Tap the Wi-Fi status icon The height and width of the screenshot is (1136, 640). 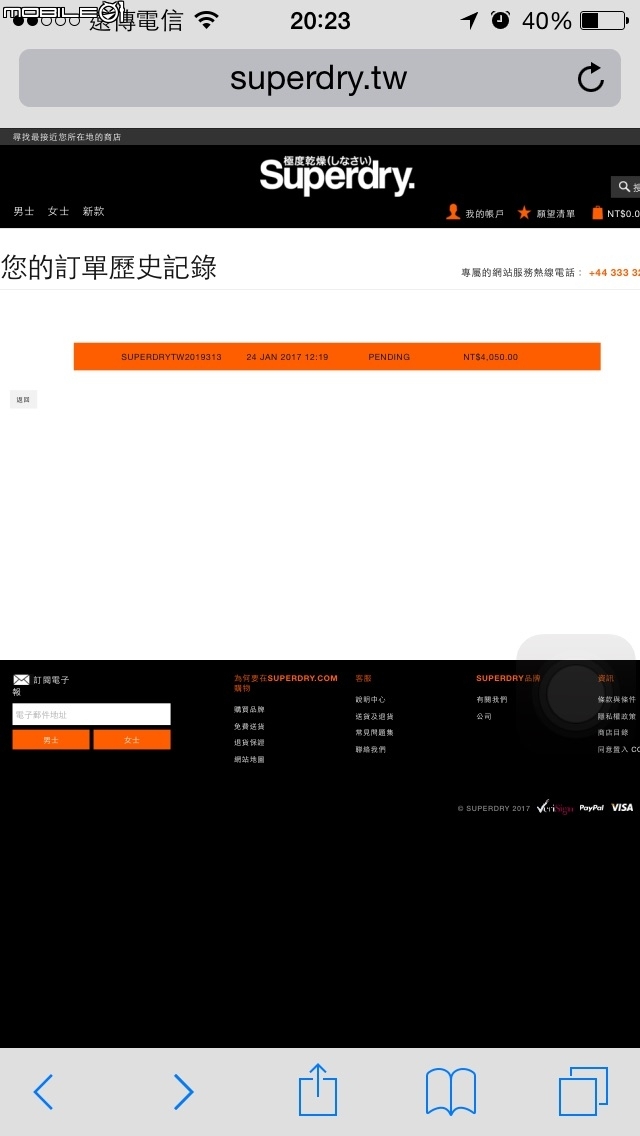pyautogui.click(x=207, y=20)
